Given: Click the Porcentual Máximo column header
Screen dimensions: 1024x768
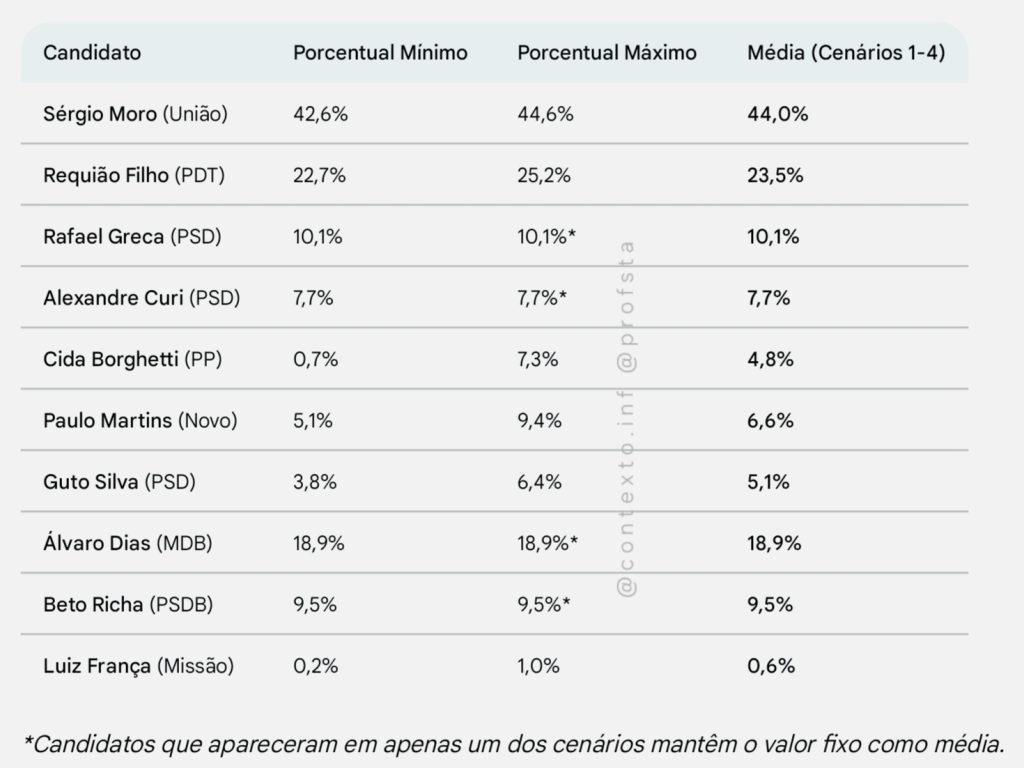Looking at the screenshot, I should (607, 53).
